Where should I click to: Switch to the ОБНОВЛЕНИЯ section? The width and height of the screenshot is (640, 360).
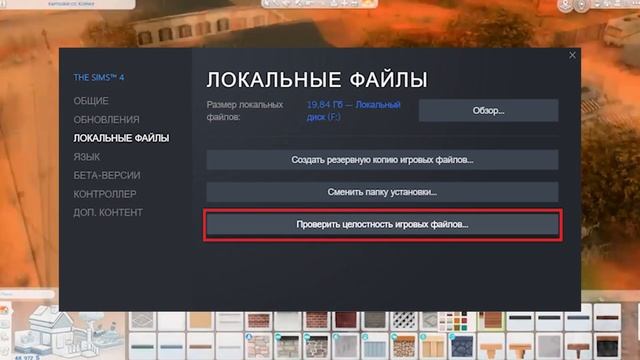click(x=107, y=120)
